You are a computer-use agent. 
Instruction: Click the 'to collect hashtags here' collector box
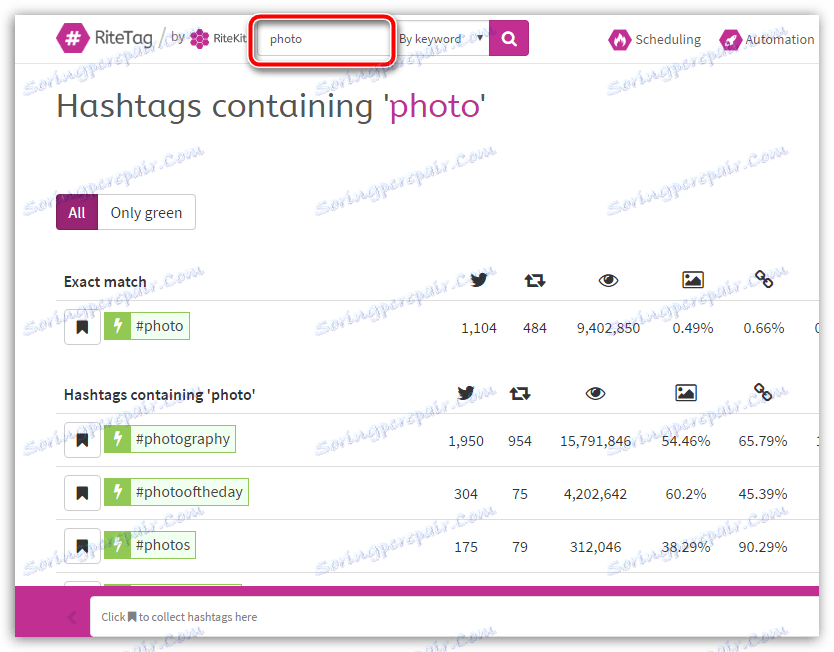point(455,616)
